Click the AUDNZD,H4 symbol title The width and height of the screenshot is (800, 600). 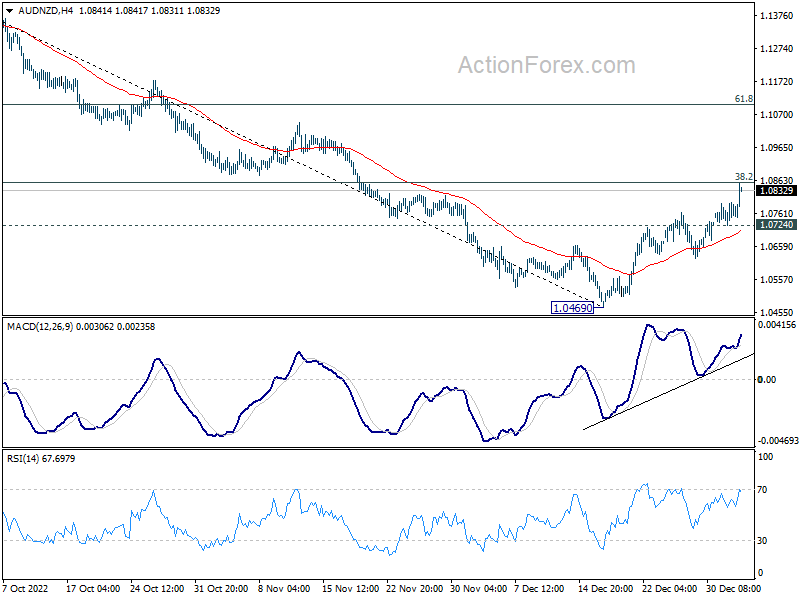tap(45, 11)
